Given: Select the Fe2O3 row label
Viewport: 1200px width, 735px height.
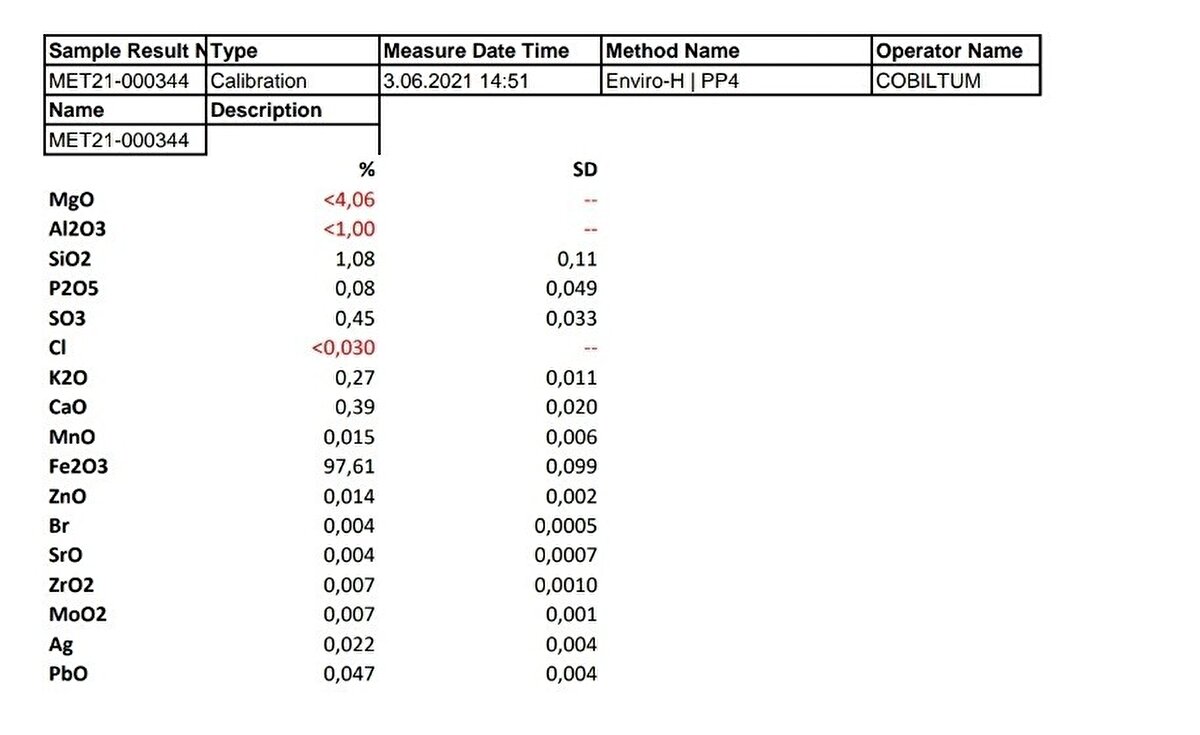Looking at the screenshot, I should (78, 466).
